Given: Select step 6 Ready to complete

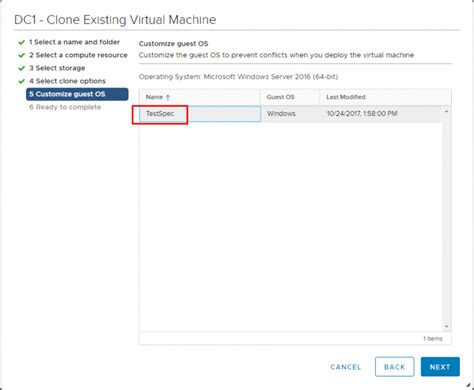Looking at the screenshot, I should (x=65, y=107).
